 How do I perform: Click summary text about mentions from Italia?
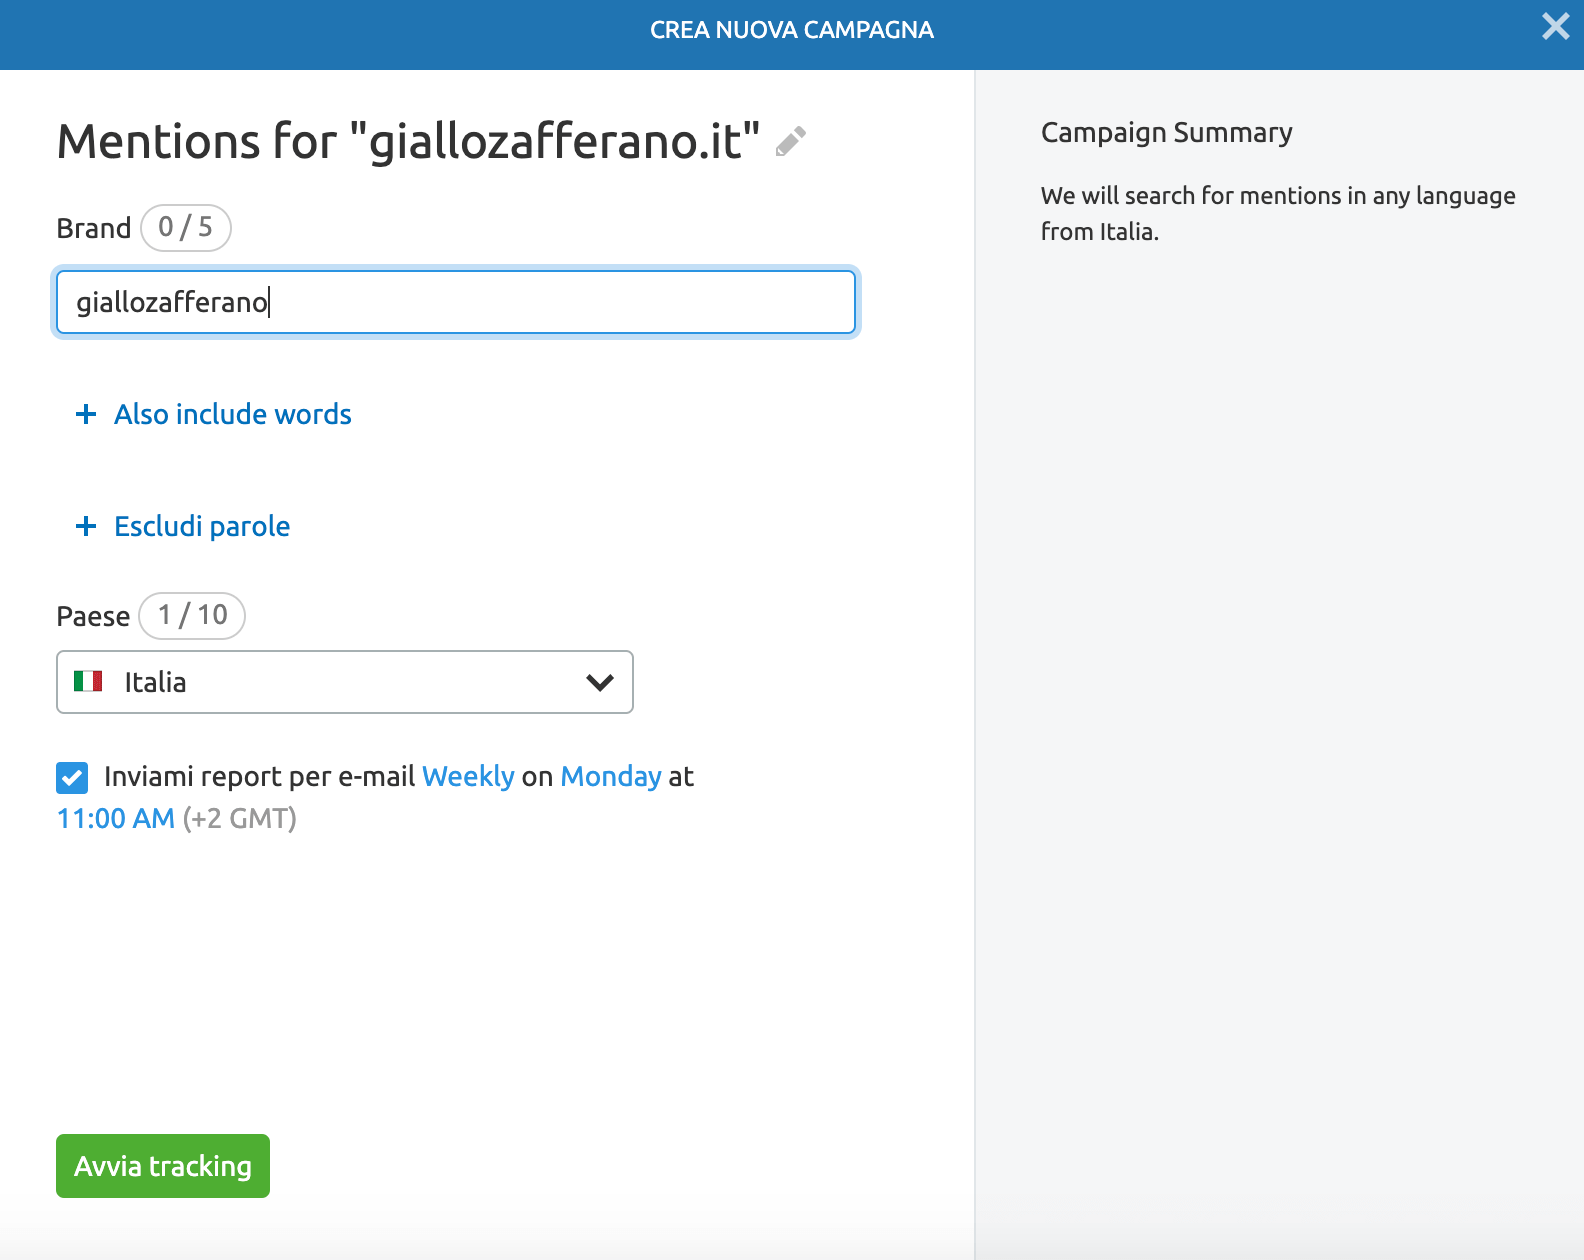tap(1278, 213)
